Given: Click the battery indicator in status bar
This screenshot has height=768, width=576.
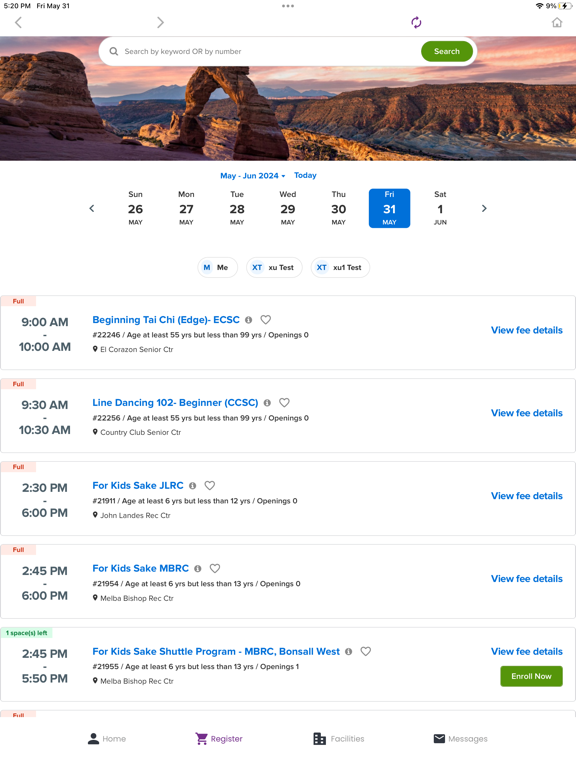Looking at the screenshot, I should coord(565,6).
